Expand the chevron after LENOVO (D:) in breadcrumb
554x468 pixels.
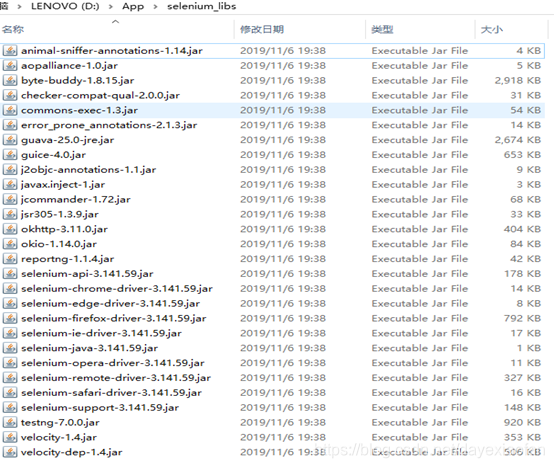111,6
